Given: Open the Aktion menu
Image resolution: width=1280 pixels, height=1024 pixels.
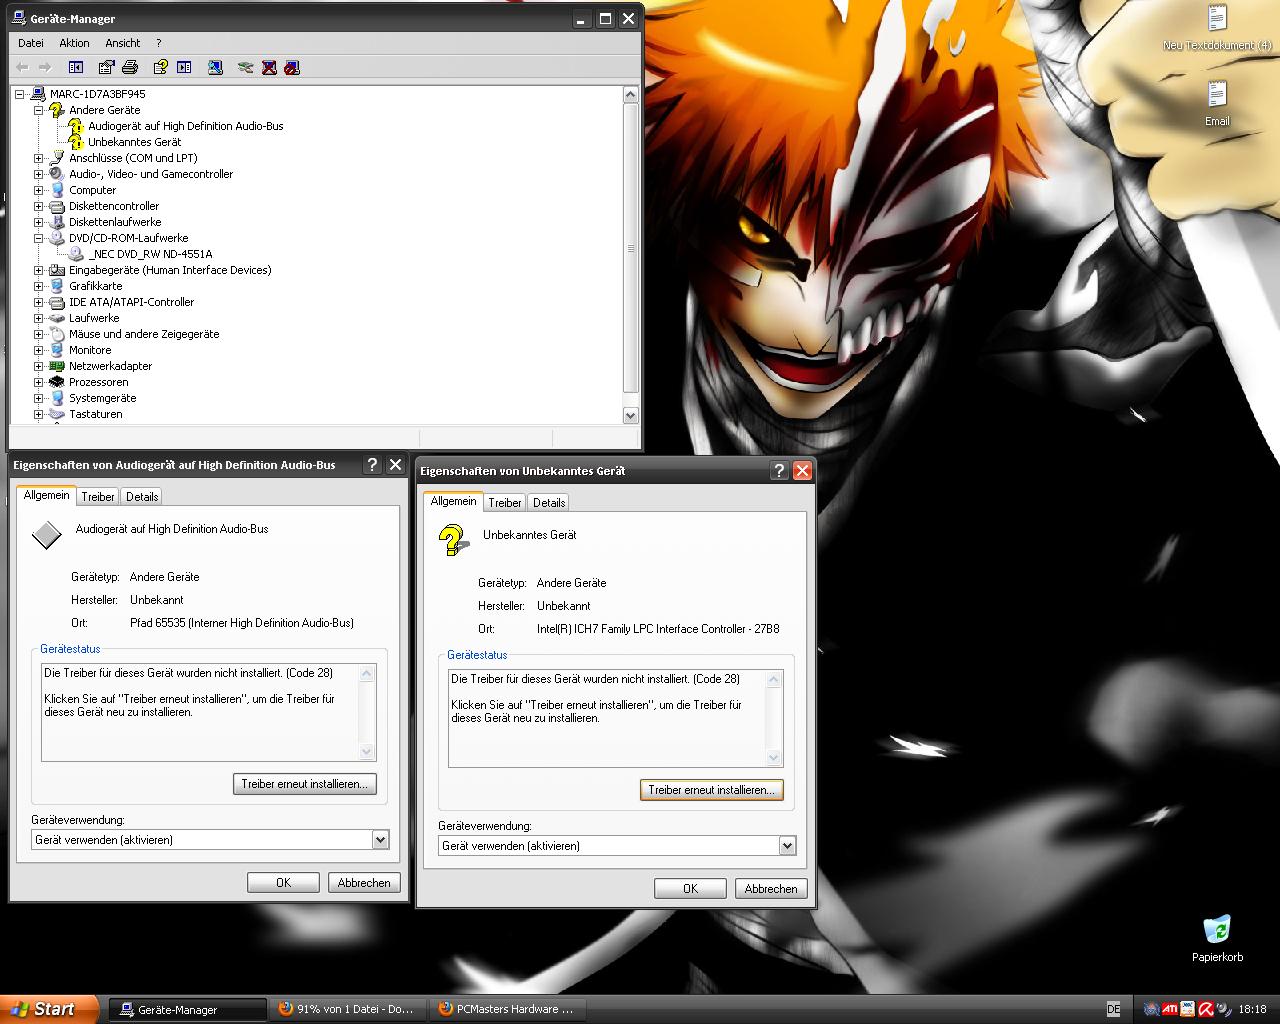Looking at the screenshot, I should pyautogui.click(x=74, y=43).
